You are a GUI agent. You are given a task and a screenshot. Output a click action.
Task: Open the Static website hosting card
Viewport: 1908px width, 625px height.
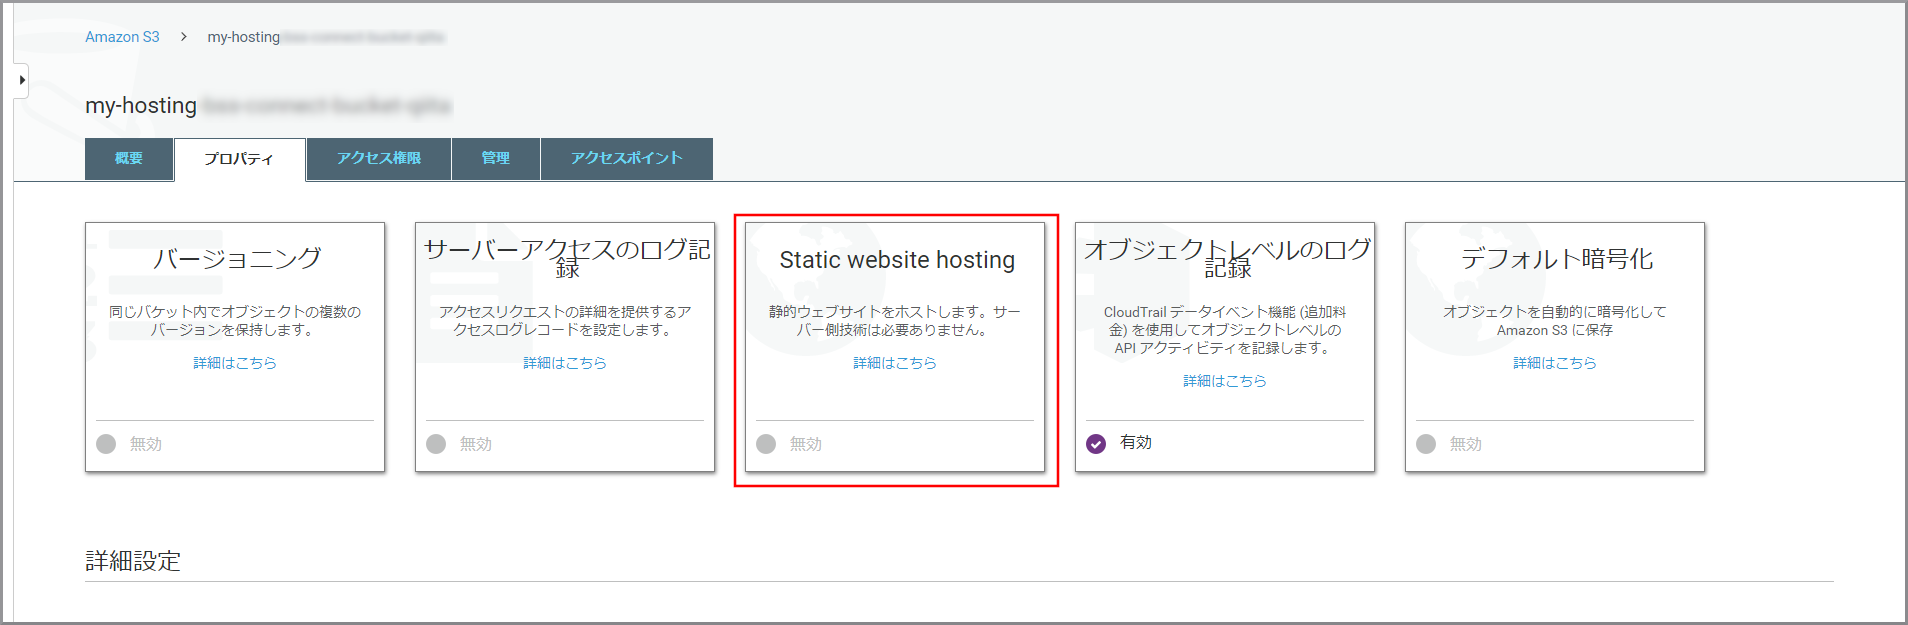[x=895, y=347]
